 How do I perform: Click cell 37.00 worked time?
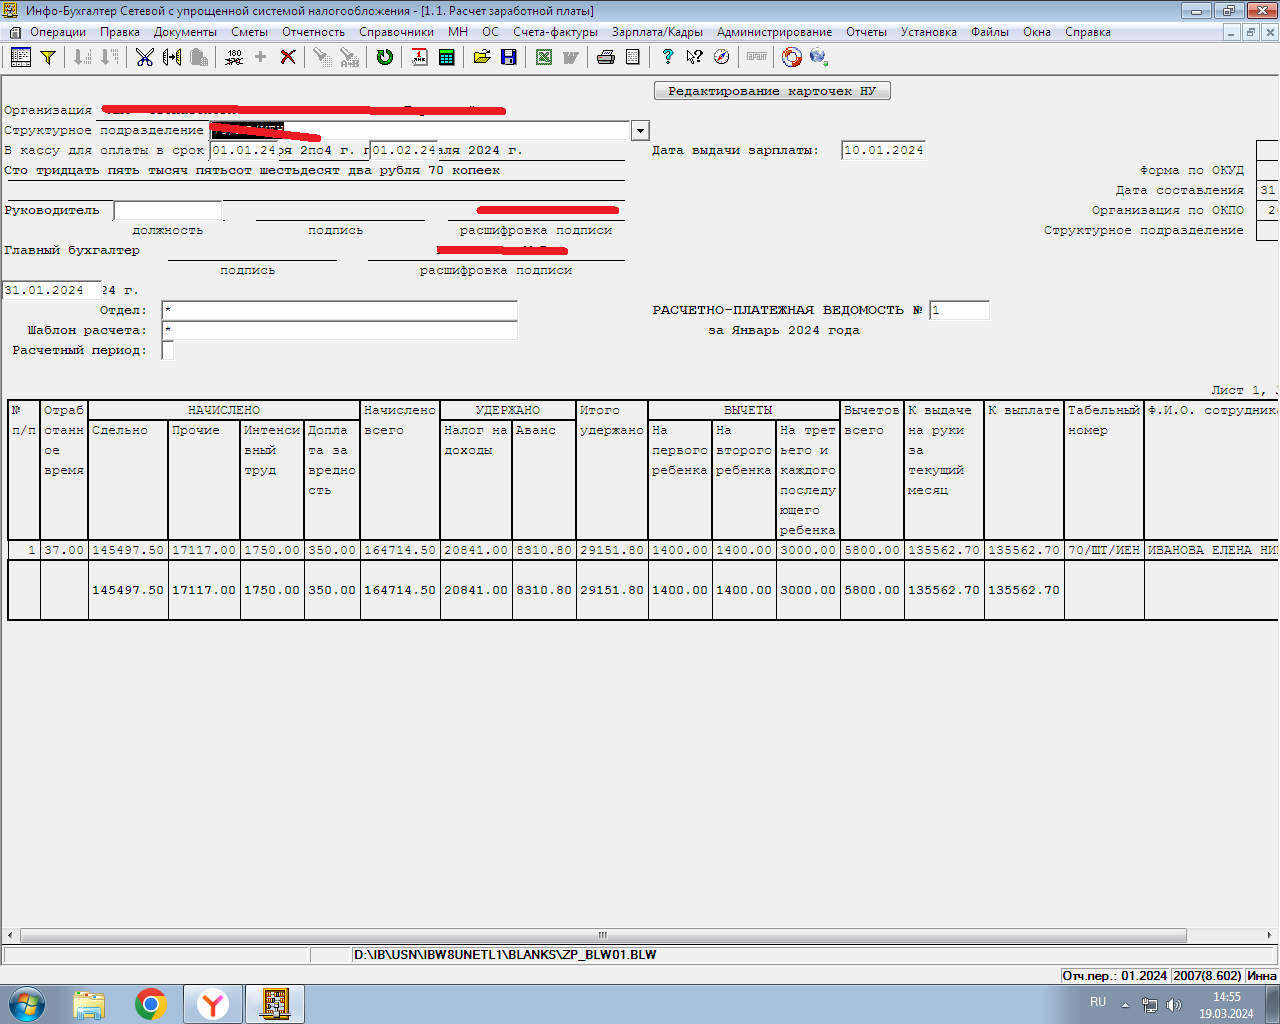(x=64, y=551)
